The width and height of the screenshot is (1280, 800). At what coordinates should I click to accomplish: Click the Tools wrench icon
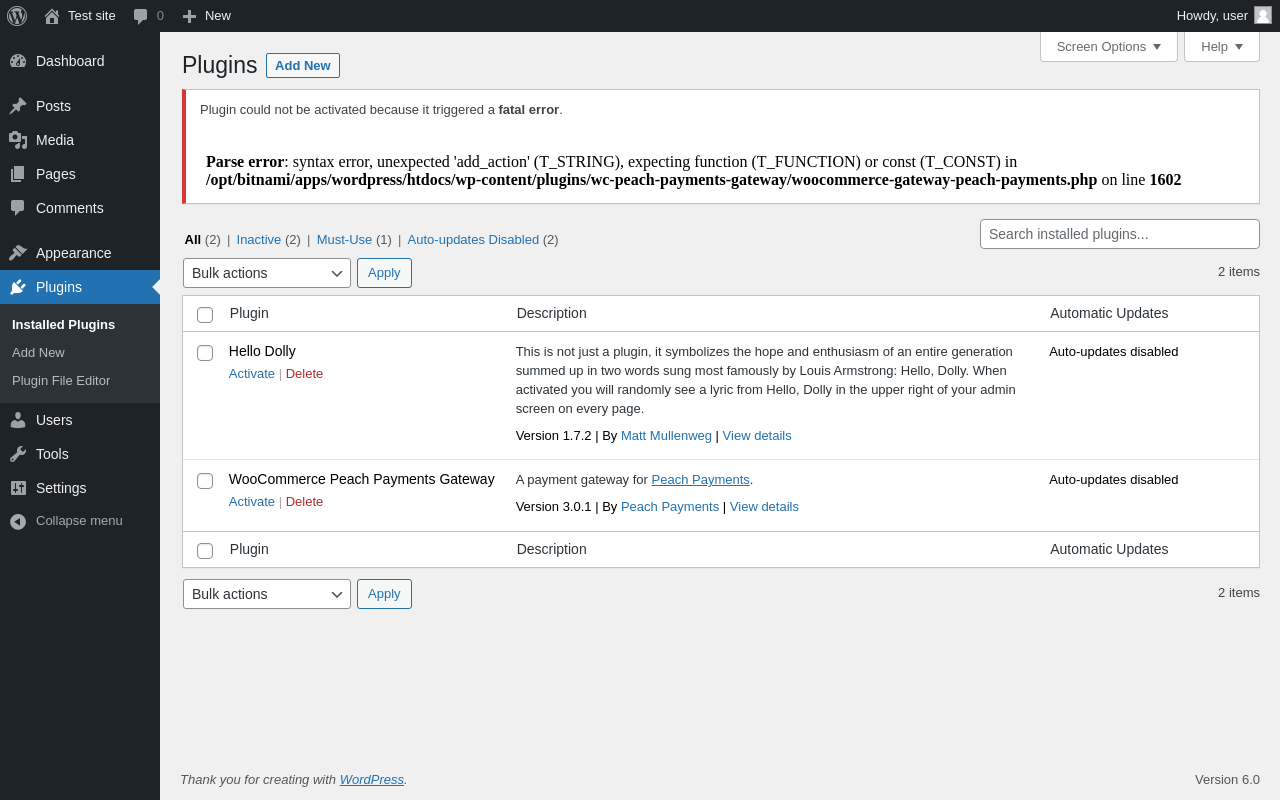pos(18,454)
